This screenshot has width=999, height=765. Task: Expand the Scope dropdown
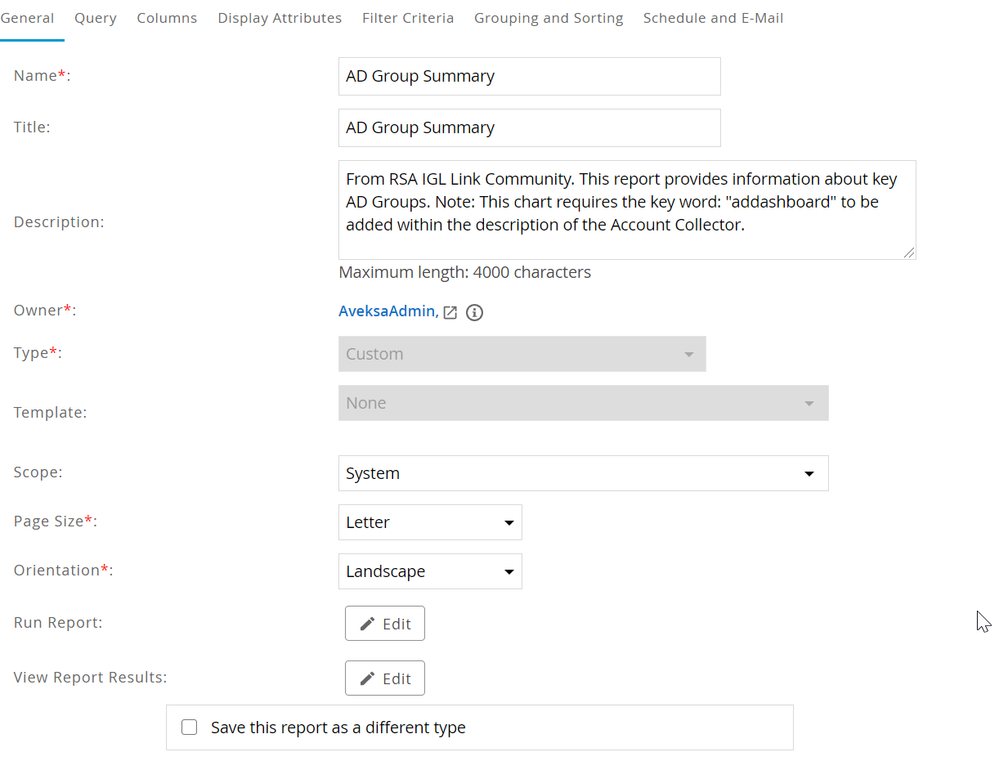(583, 473)
